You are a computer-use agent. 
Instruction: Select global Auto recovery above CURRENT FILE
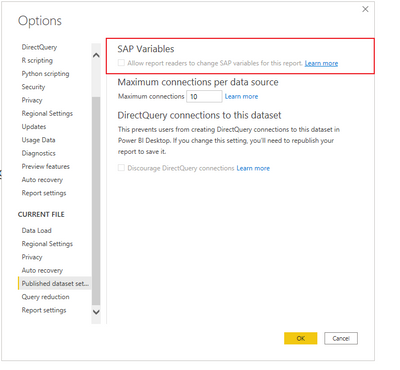point(42,180)
